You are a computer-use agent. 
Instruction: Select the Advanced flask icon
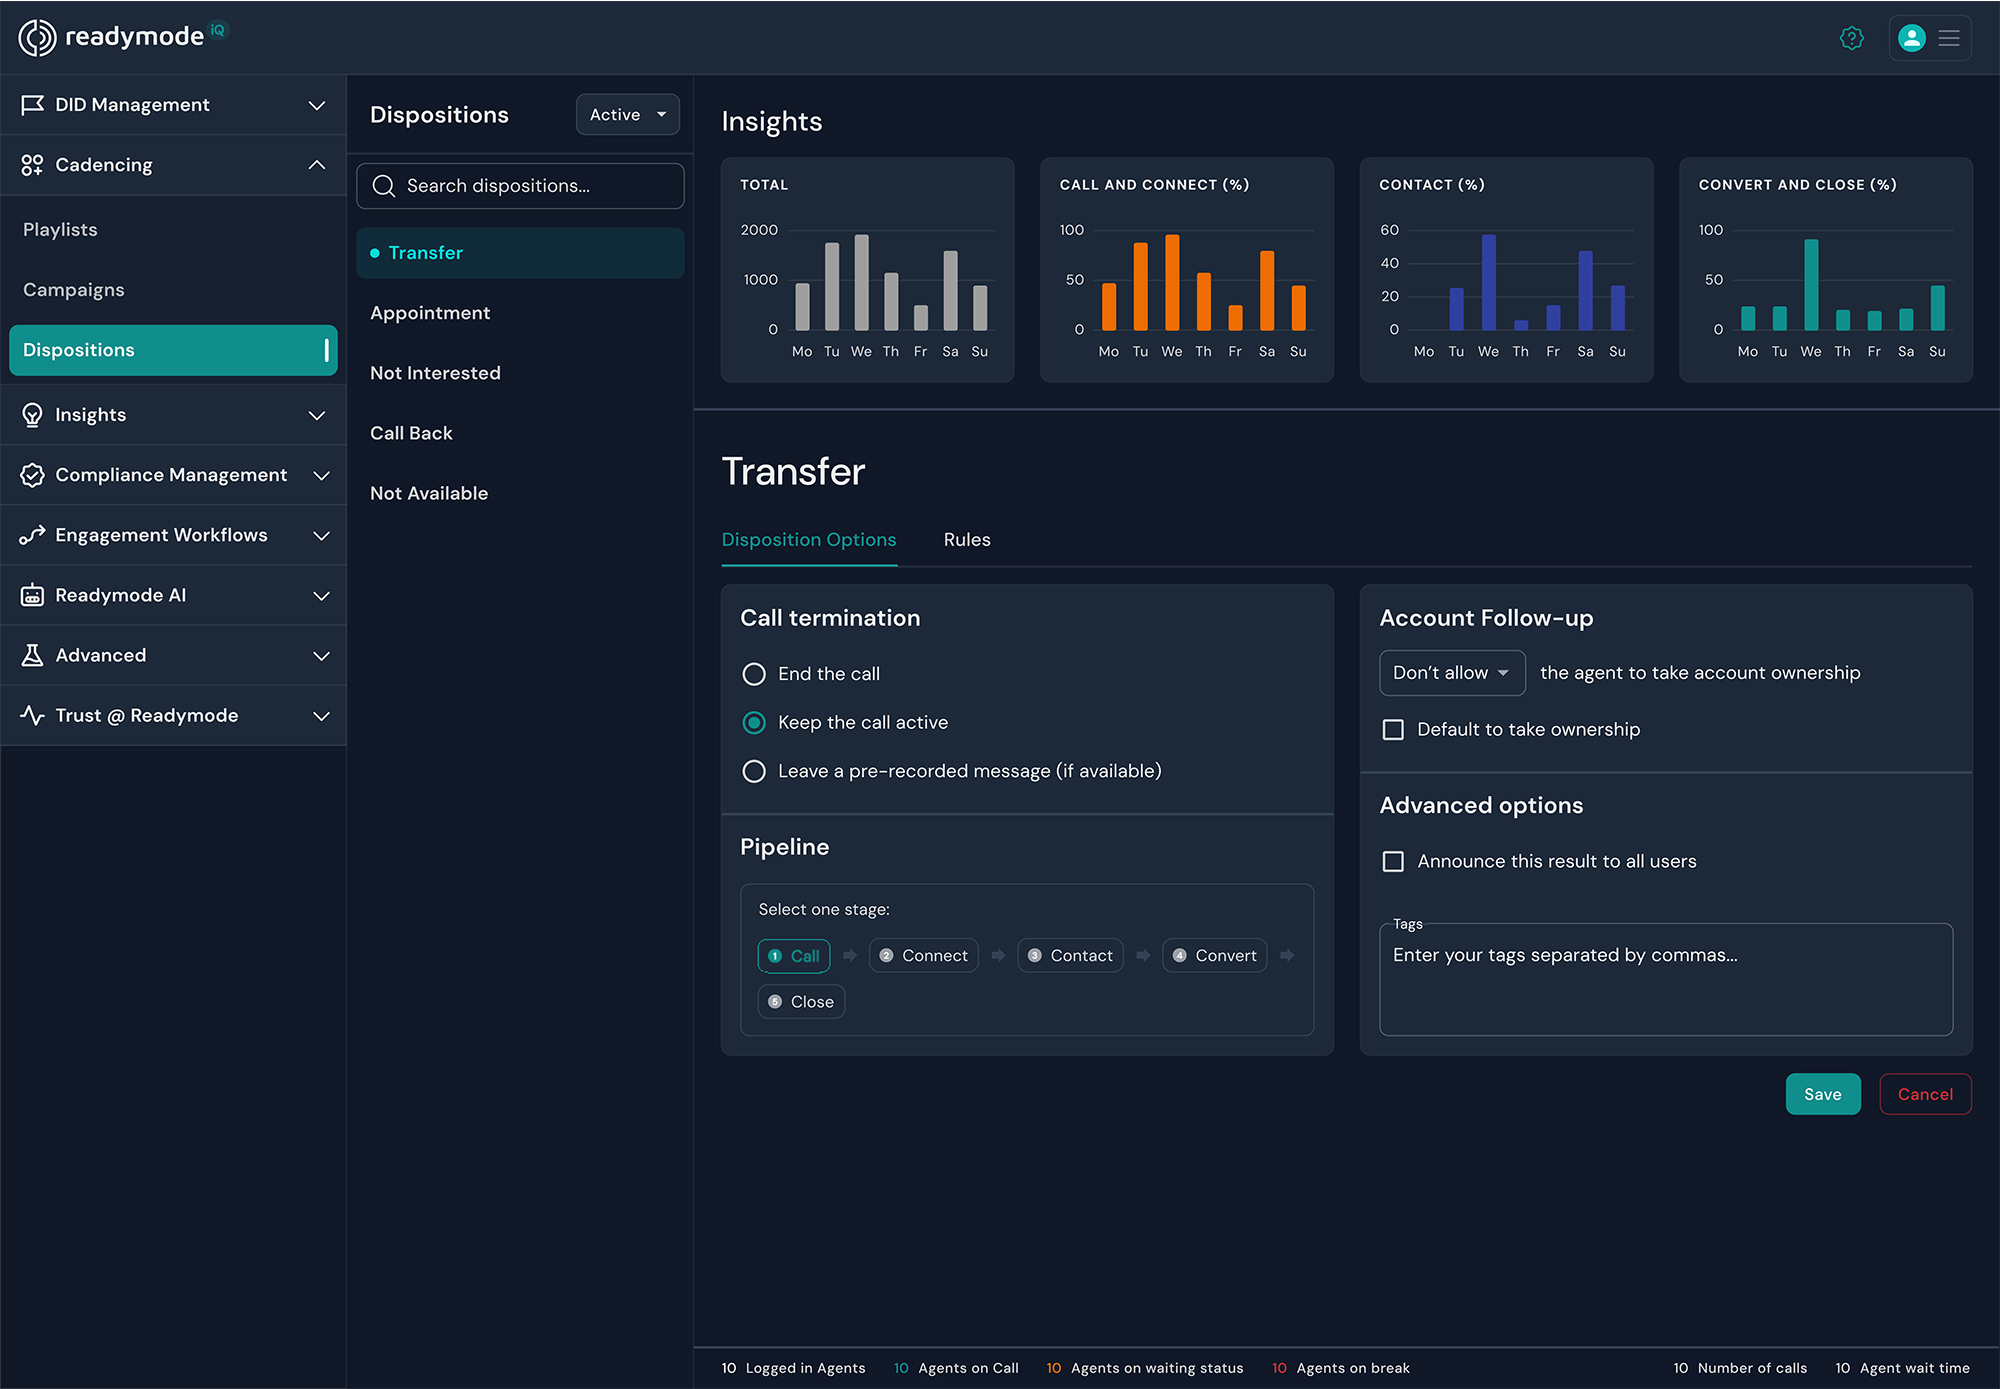pos(33,655)
